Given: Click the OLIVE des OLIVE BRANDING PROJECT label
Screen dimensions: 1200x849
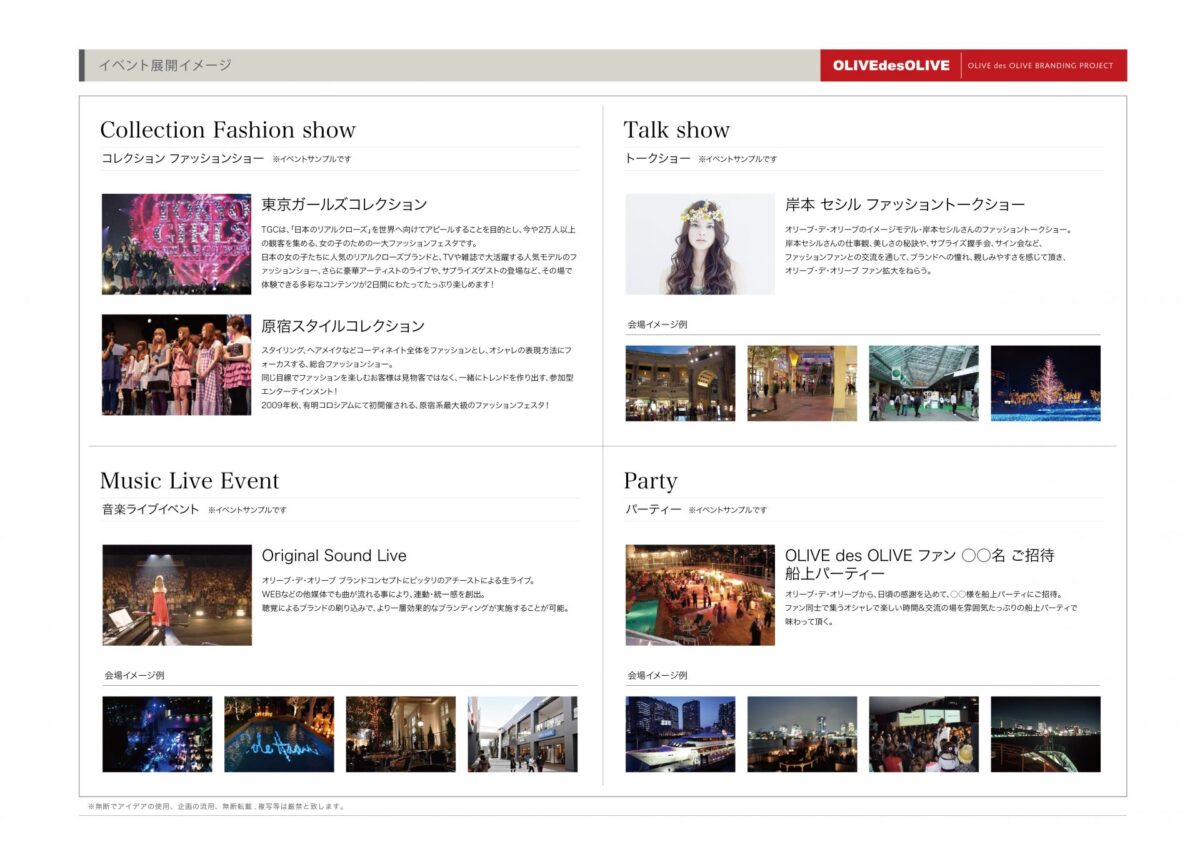Looking at the screenshot, I should point(1040,66).
